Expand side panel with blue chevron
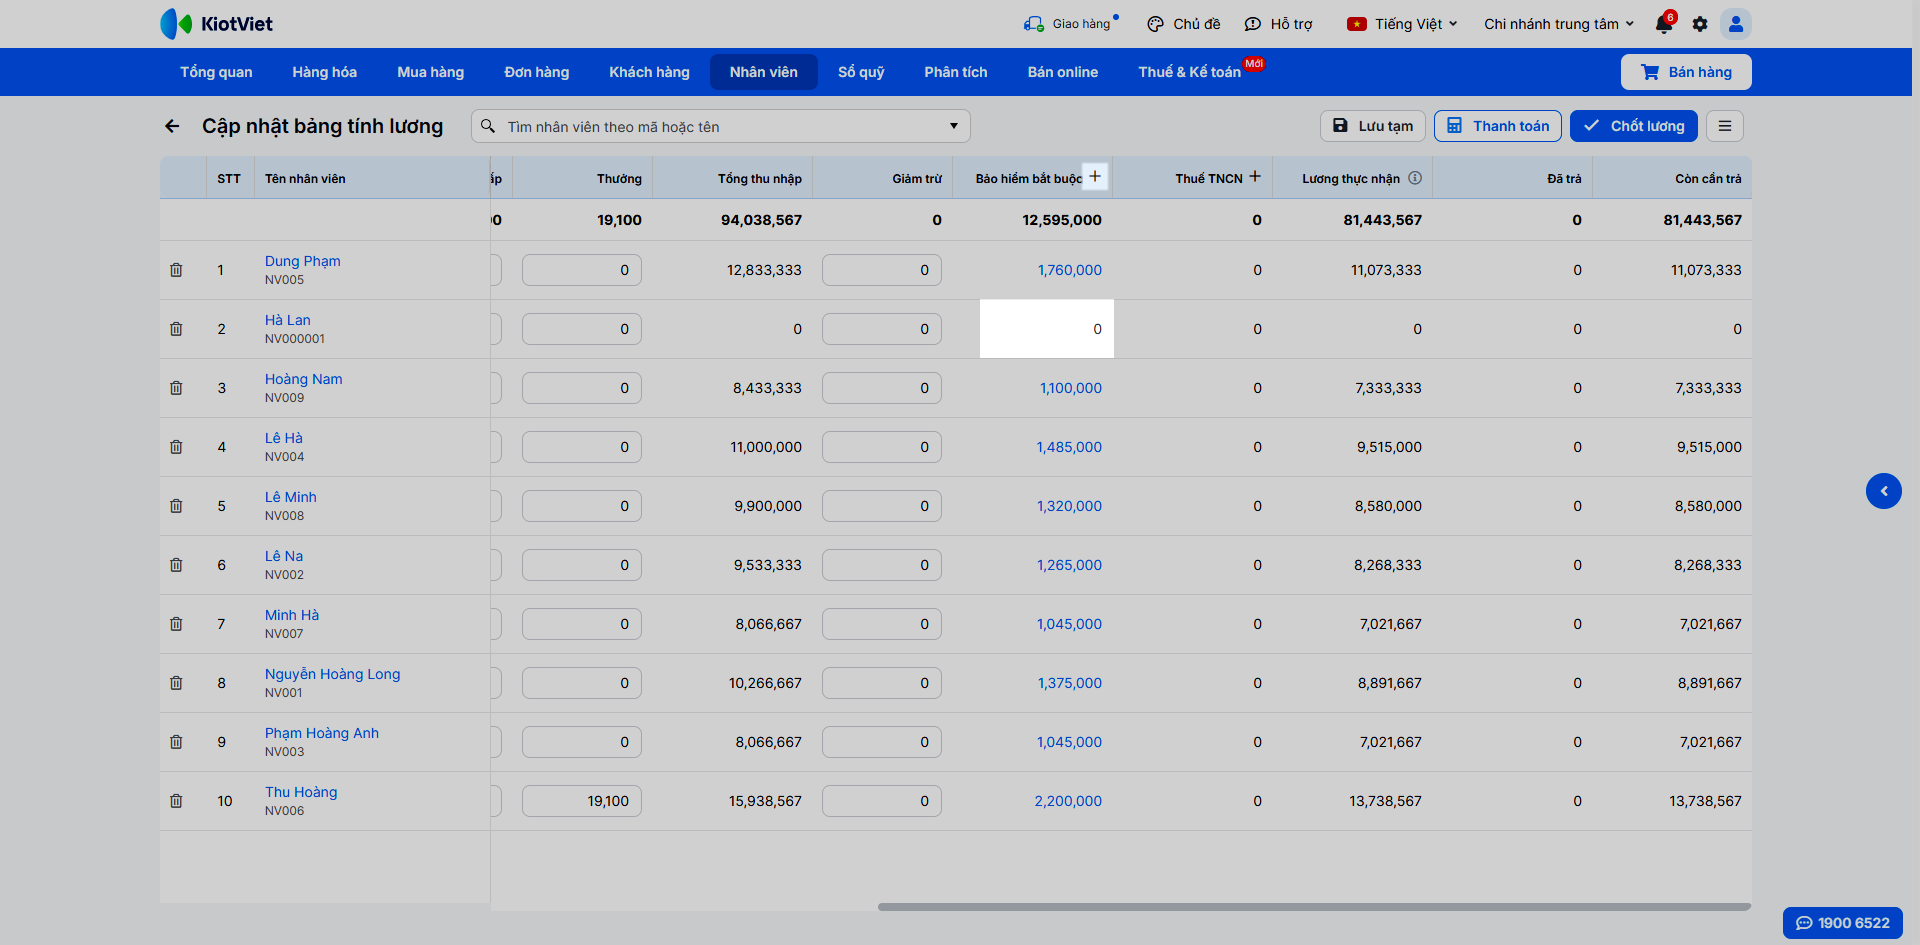1920x945 pixels. (1884, 491)
